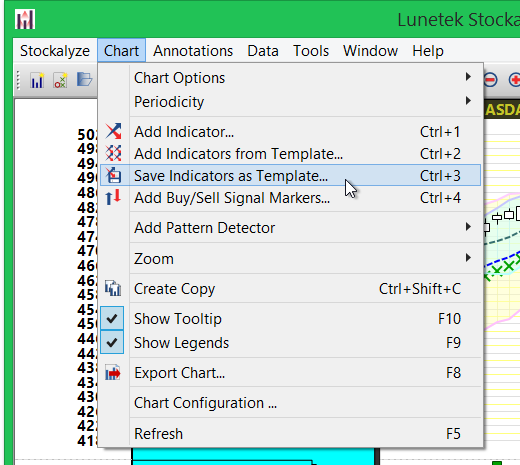Click the Lunetek Stockalyze app icon
This screenshot has height=465, width=520.
click(25, 19)
